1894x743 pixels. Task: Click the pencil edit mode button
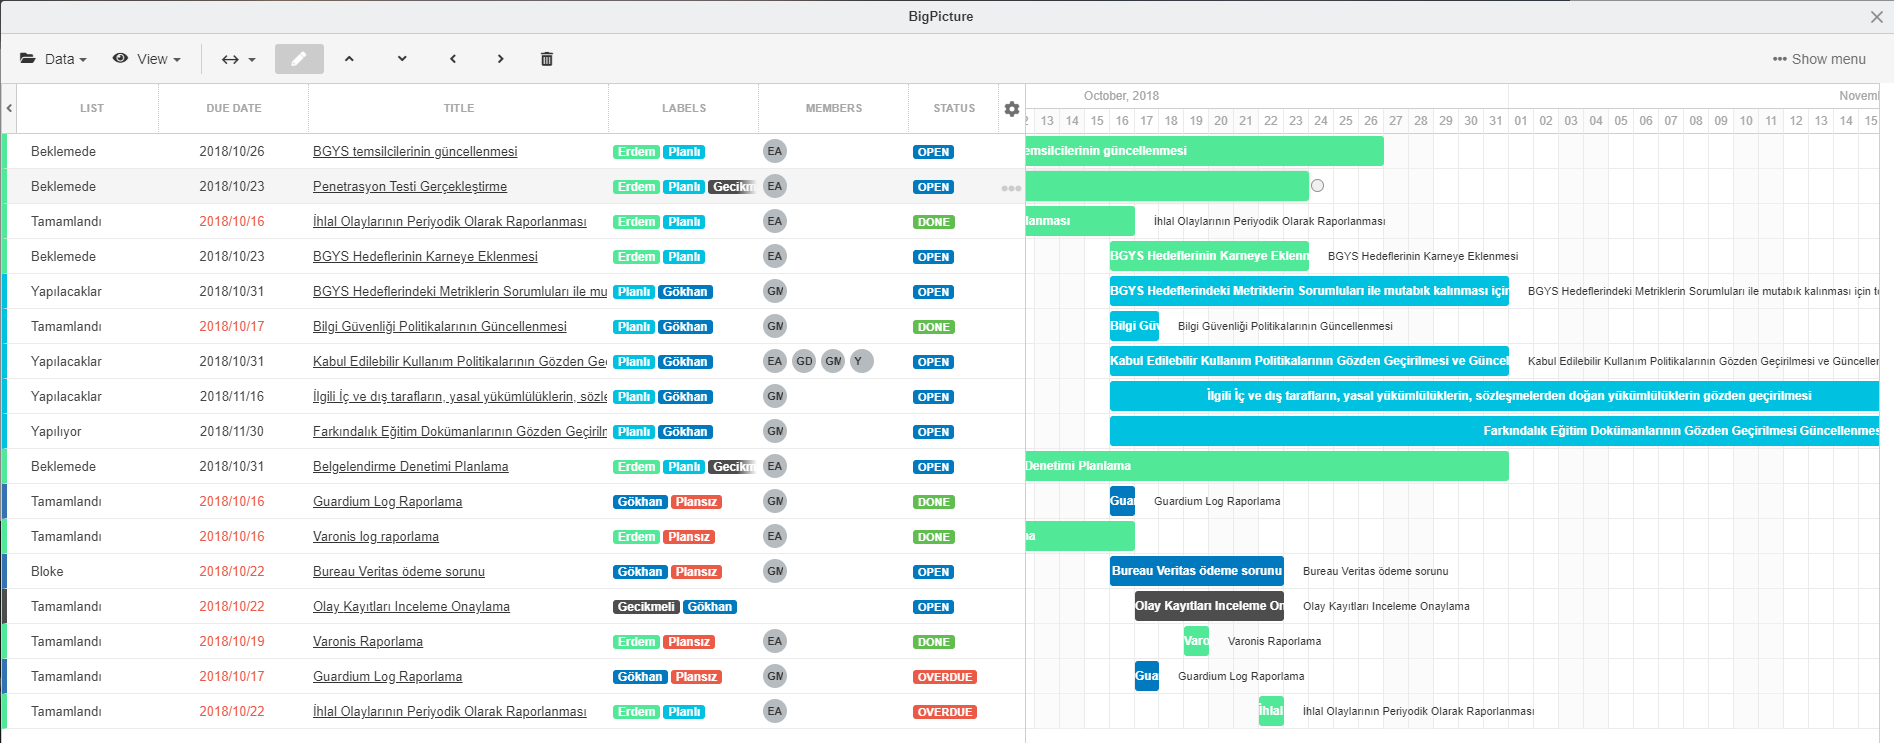point(299,59)
